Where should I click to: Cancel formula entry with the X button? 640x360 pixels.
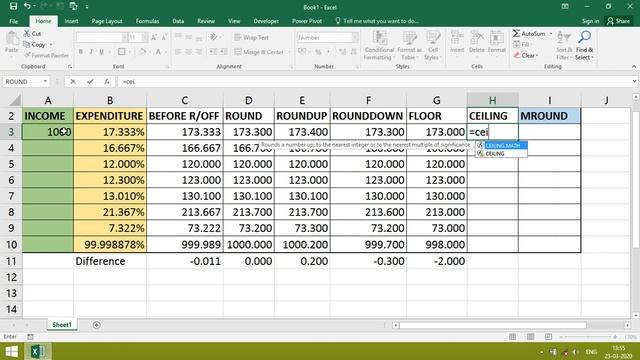pyautogui.click(x=73, y=82)
